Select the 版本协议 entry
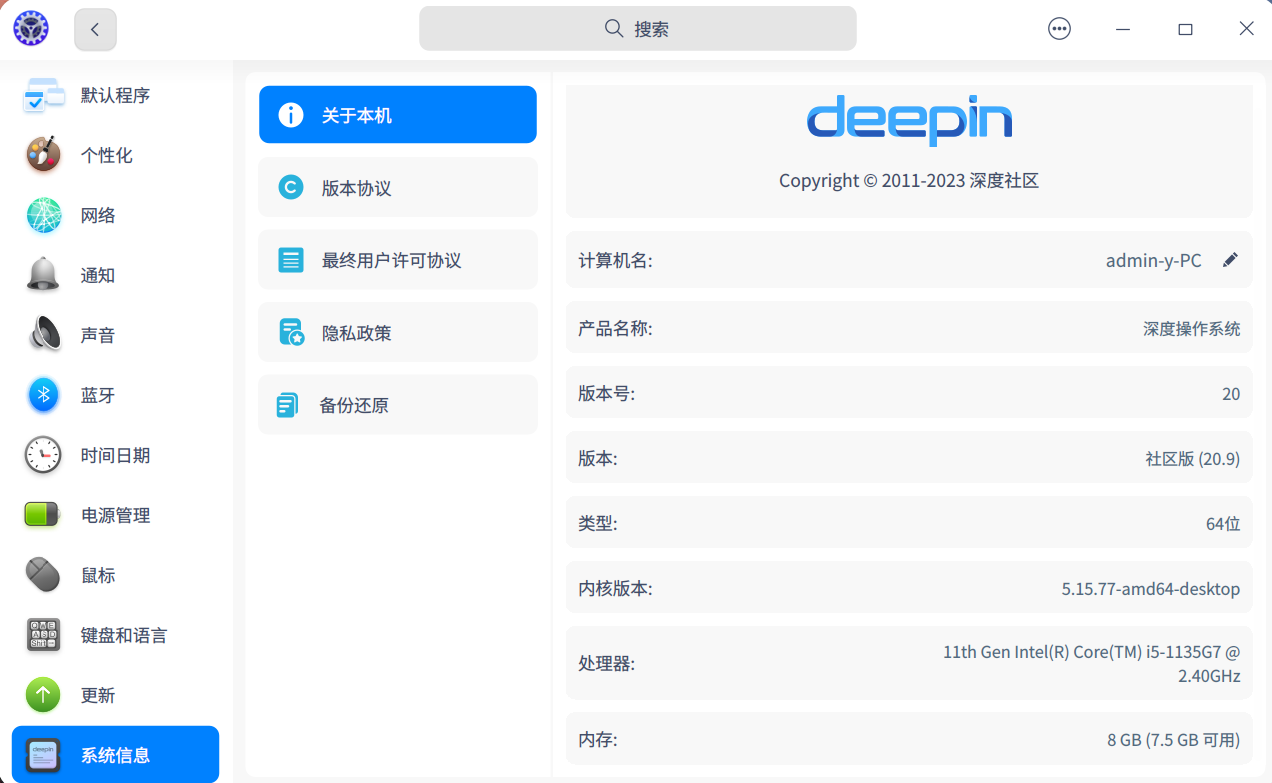This screenshot has height=783, width=1272. coord(397,187)
